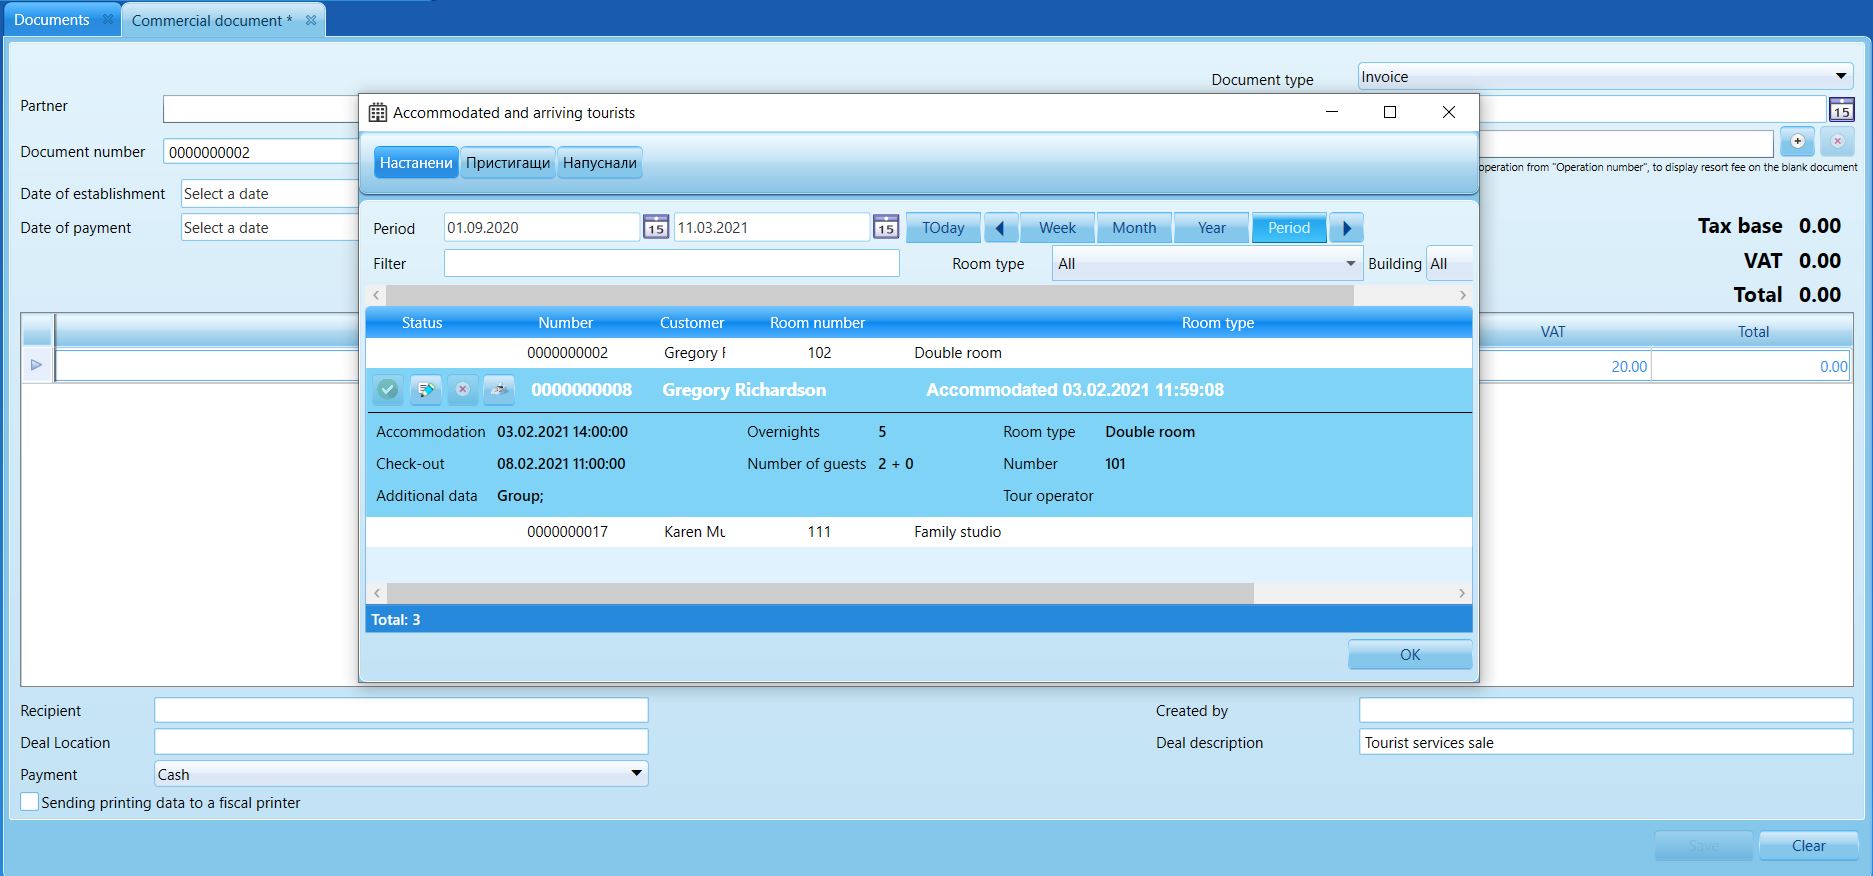Select the Karen reservation row 0000000017
The image size is (1873, 876).
[918, 532]
